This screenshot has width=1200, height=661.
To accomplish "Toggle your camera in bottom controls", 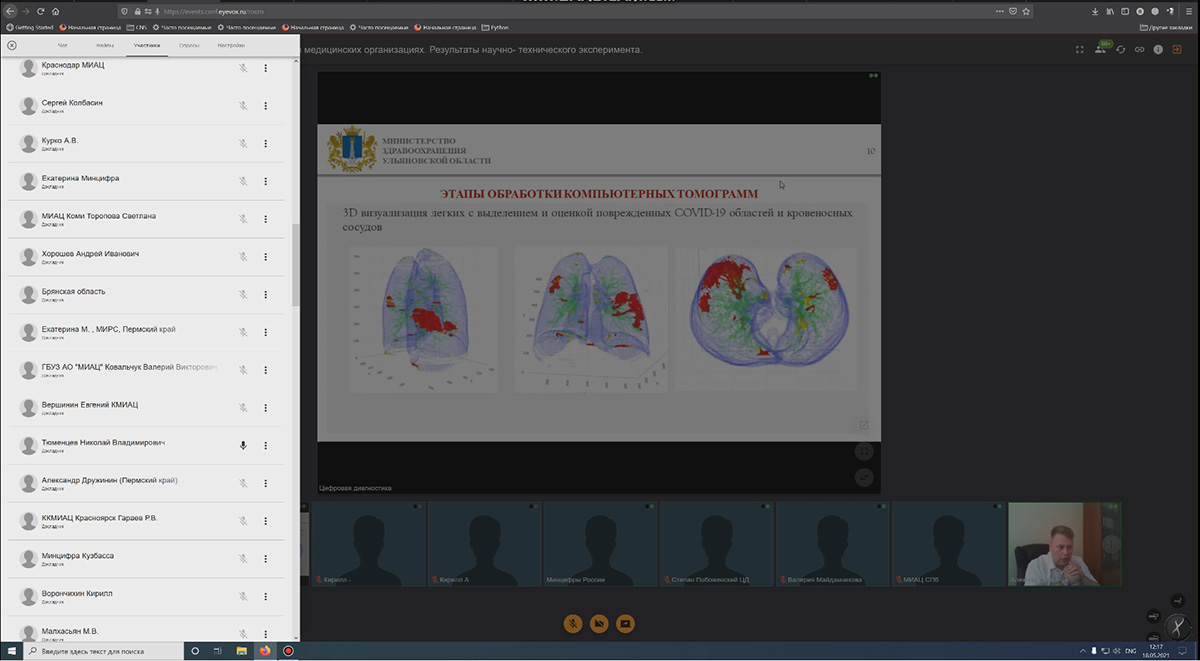I will [599, 623].
